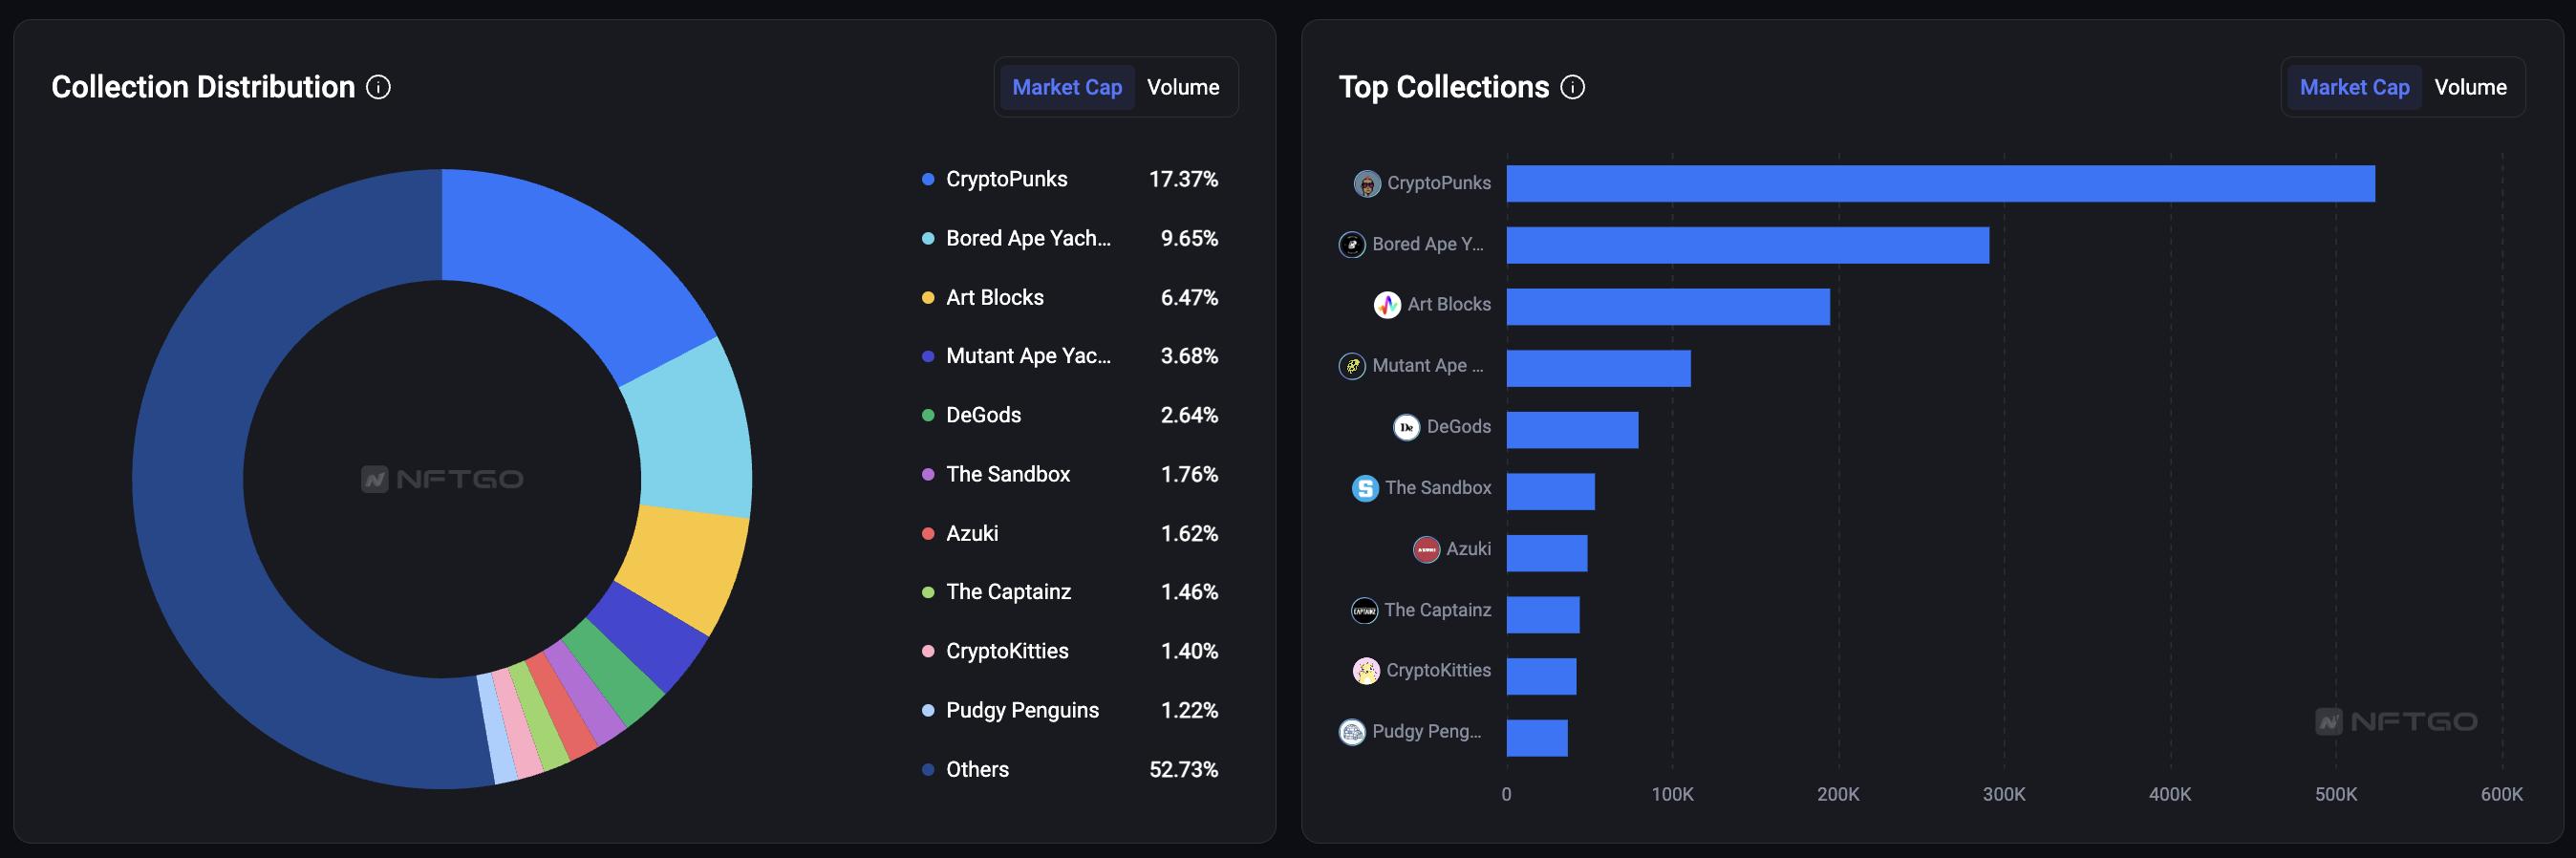The image size is (2576, 858).
Task: Select the Mutant Ape bar
Action: [1598, 368]
